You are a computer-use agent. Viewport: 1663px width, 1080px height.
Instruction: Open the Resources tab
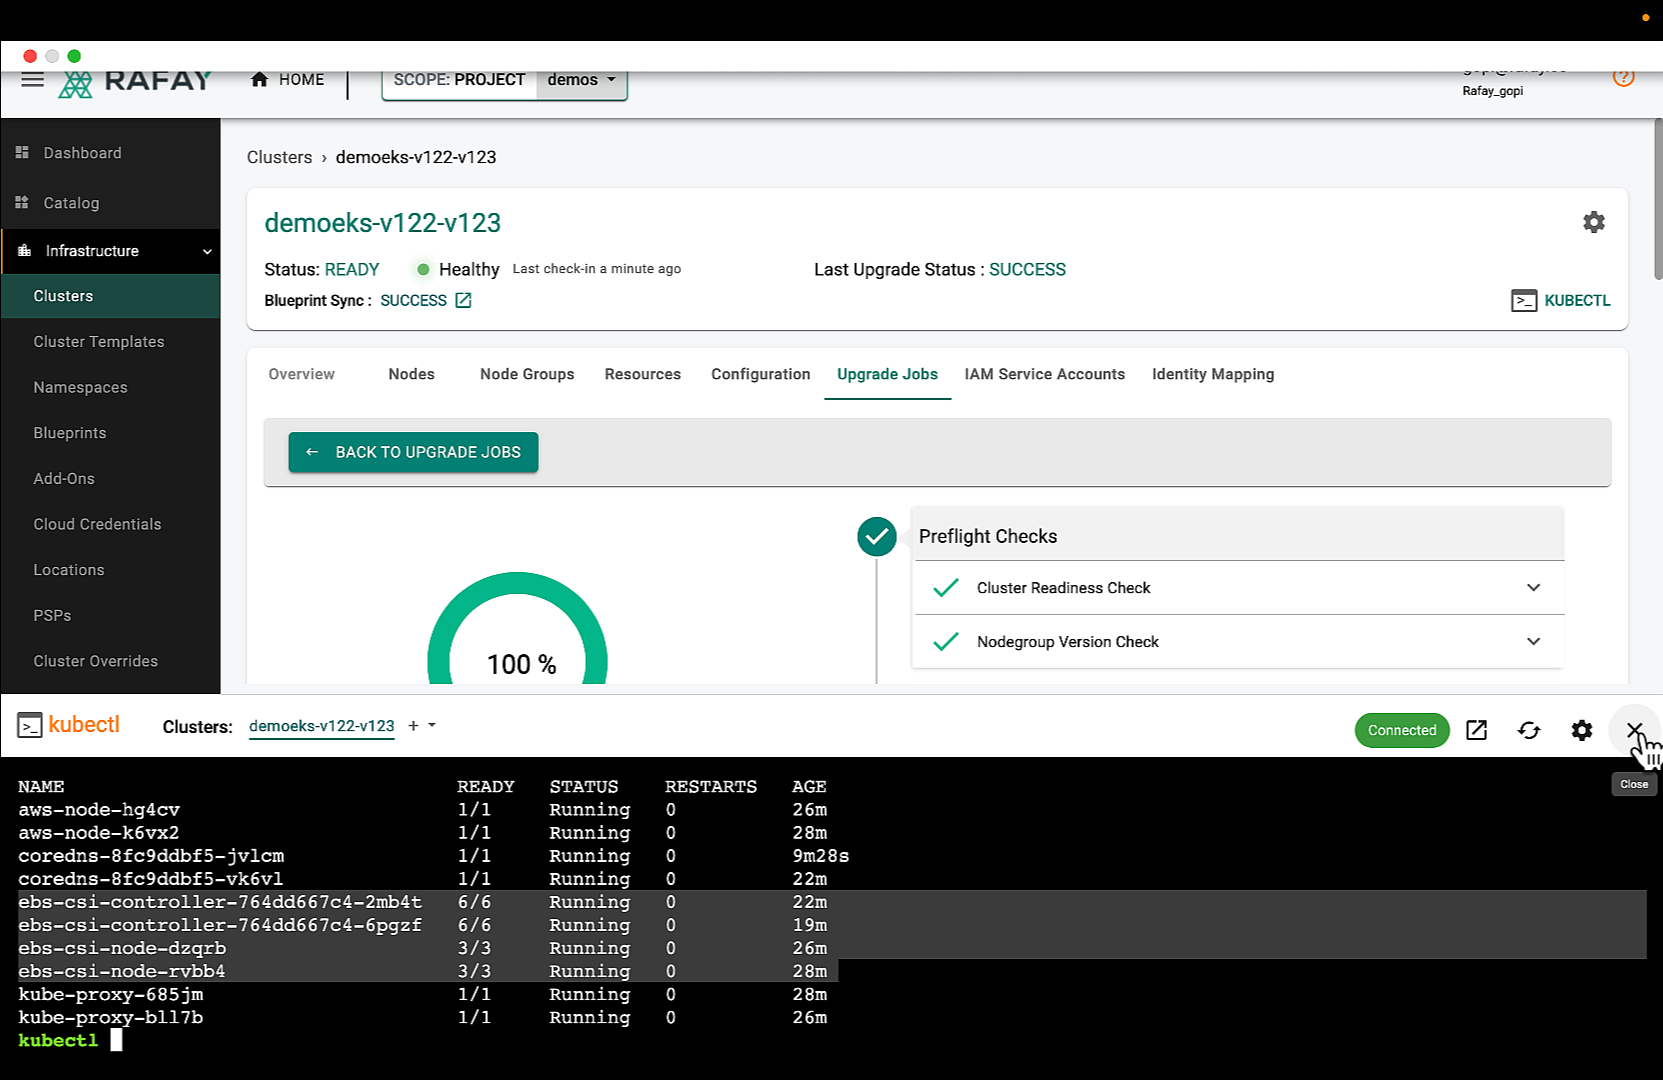pos(642,374)
